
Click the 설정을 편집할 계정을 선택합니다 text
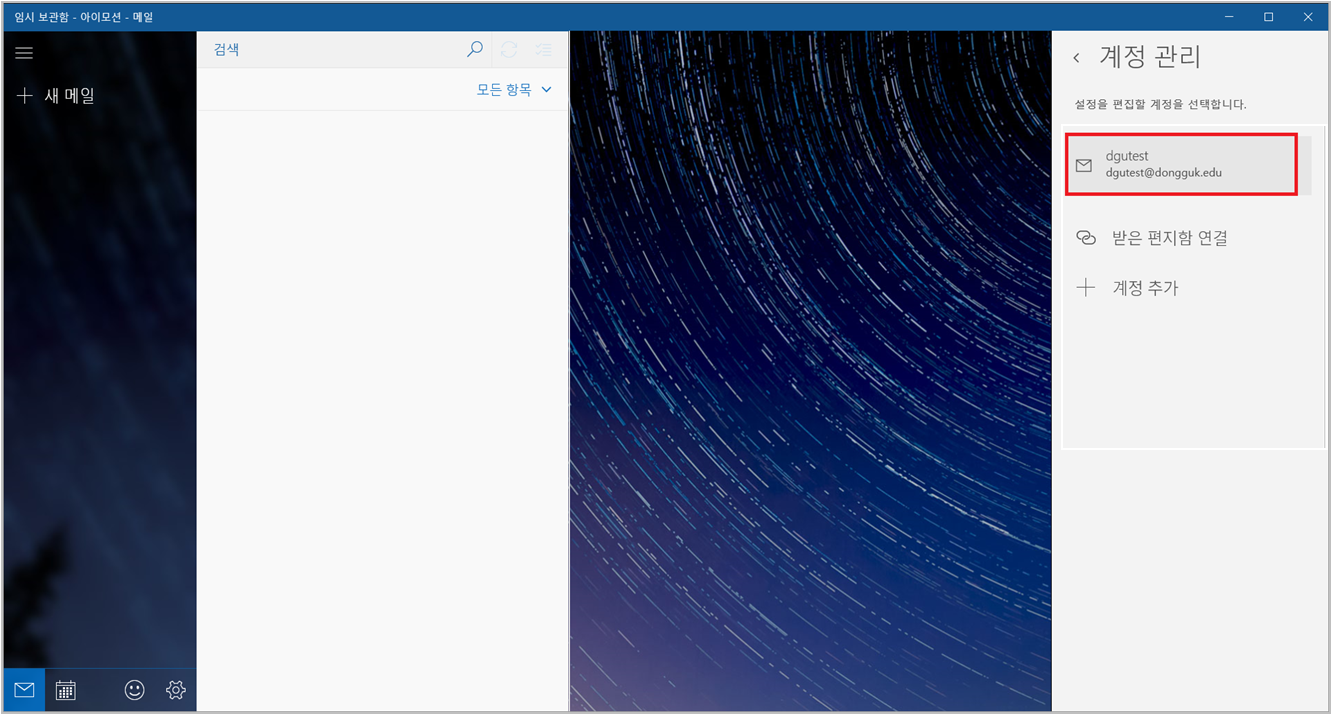tap(1161, 104)
